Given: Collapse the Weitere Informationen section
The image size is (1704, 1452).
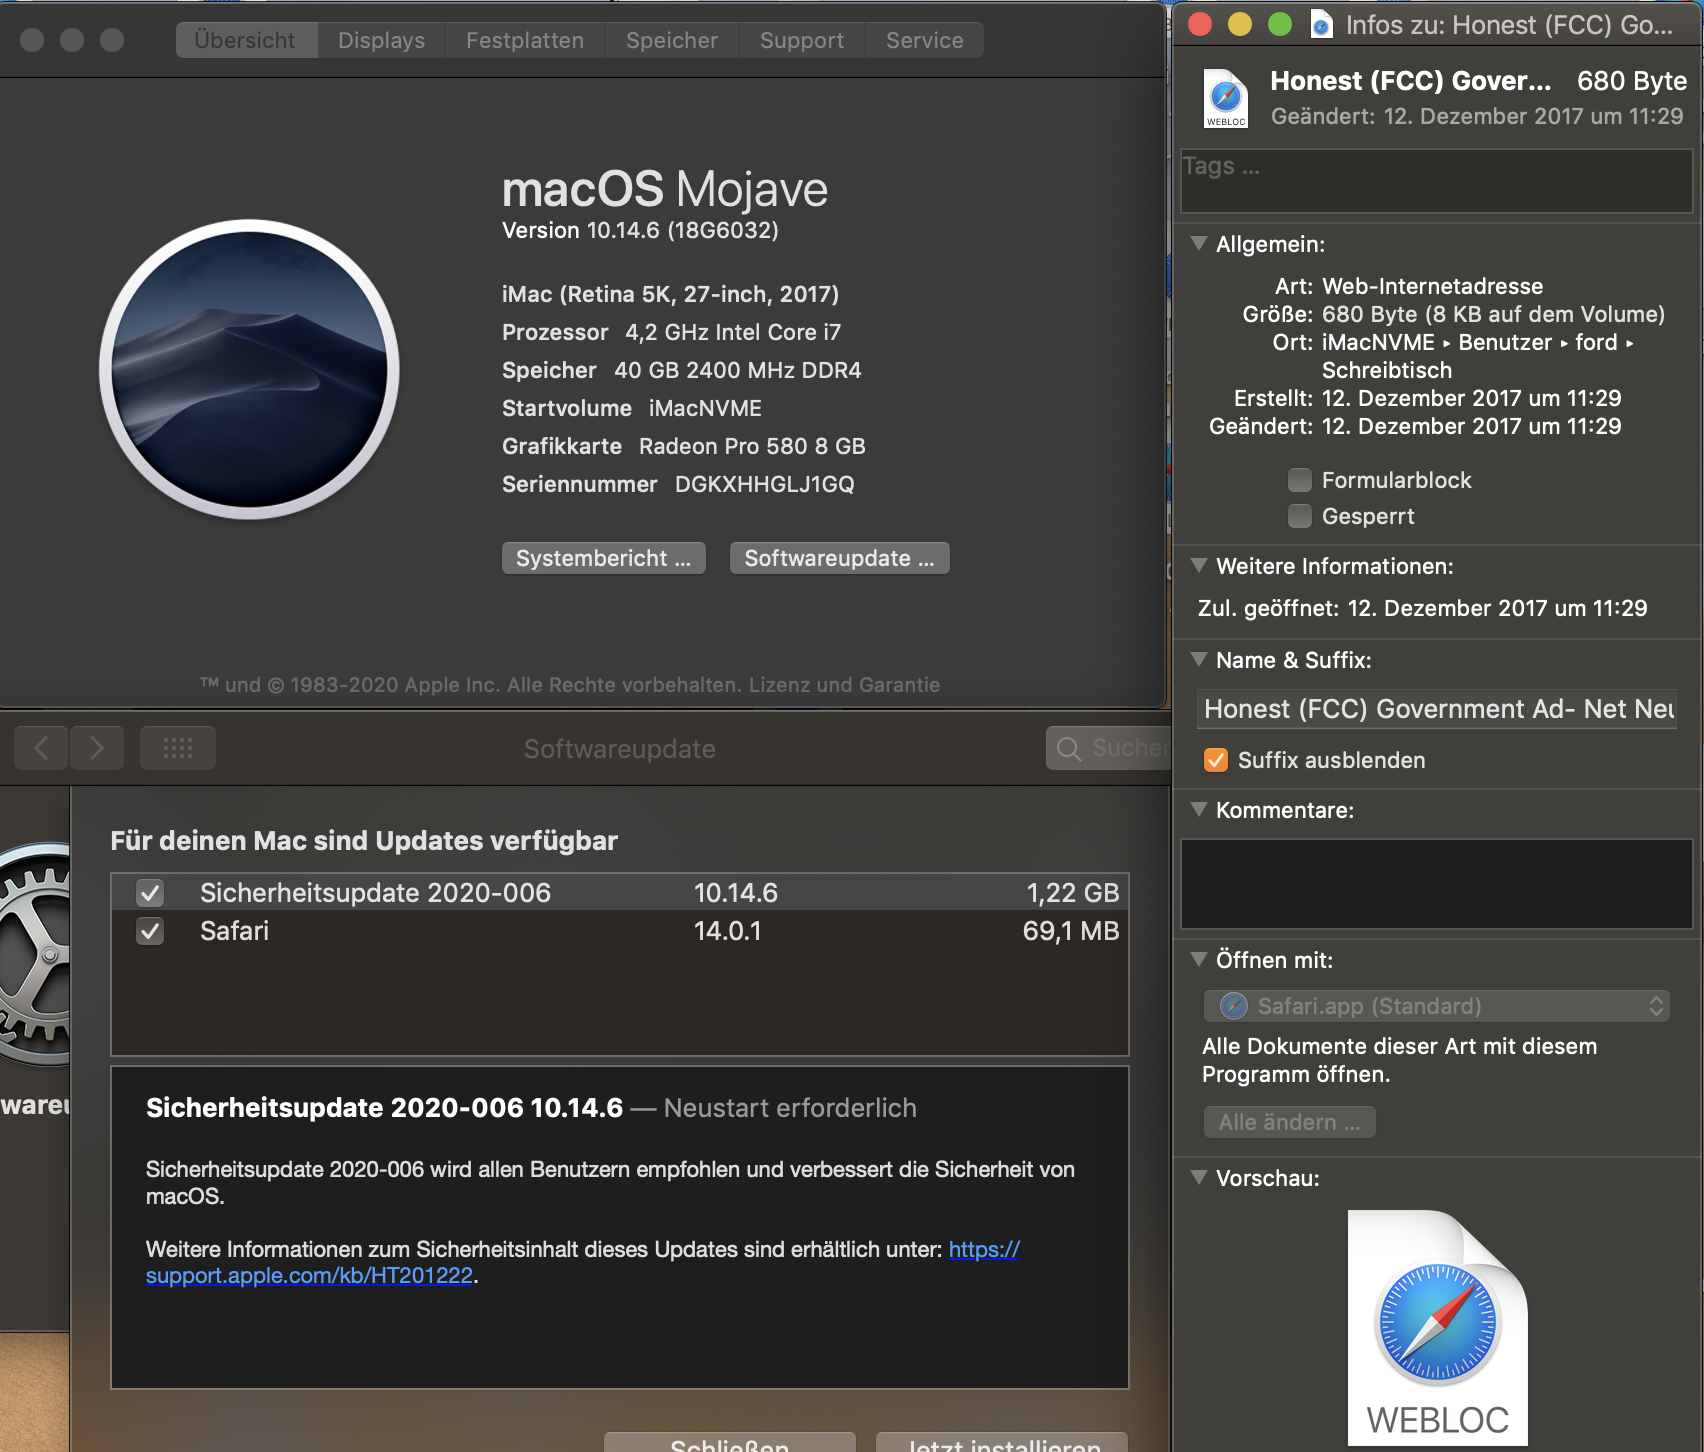Looking at the screenshot, I should coord(1199,565).
